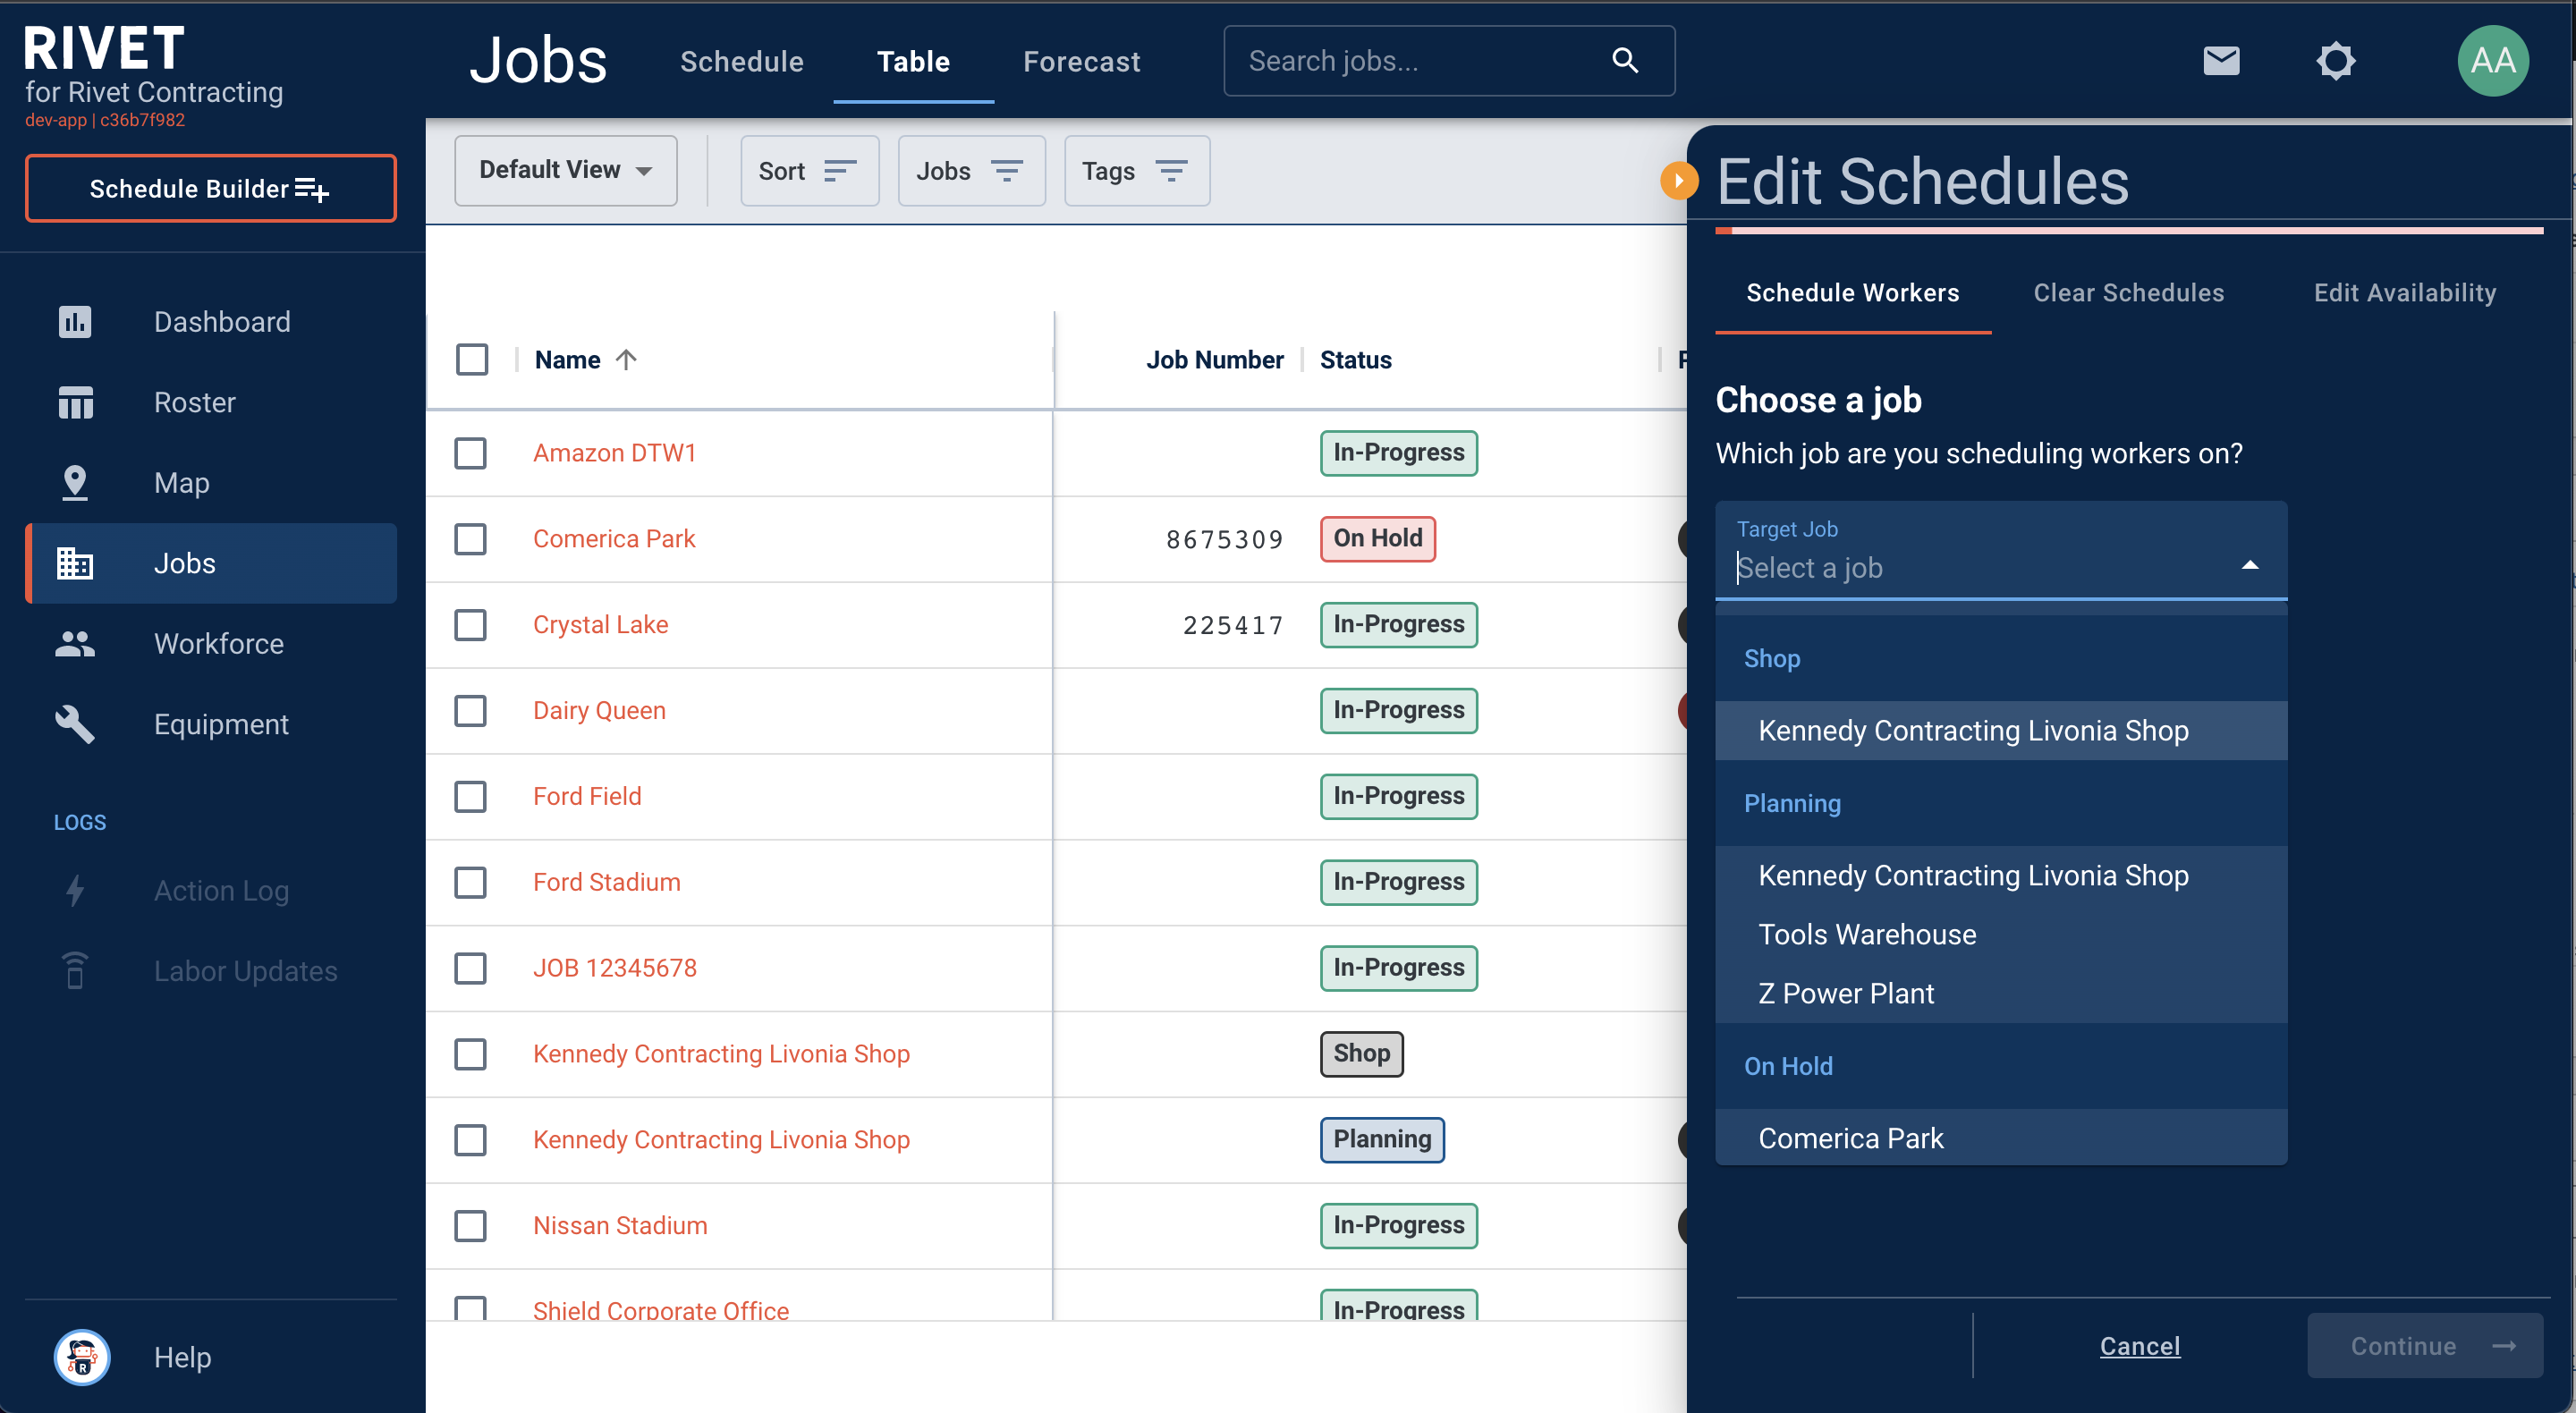Image resolution: width=2576 pixels, height=1413 pixels.
Task: Click the Tags filter lines icon
Action: pyautogui.click(x=1171, y=171)
